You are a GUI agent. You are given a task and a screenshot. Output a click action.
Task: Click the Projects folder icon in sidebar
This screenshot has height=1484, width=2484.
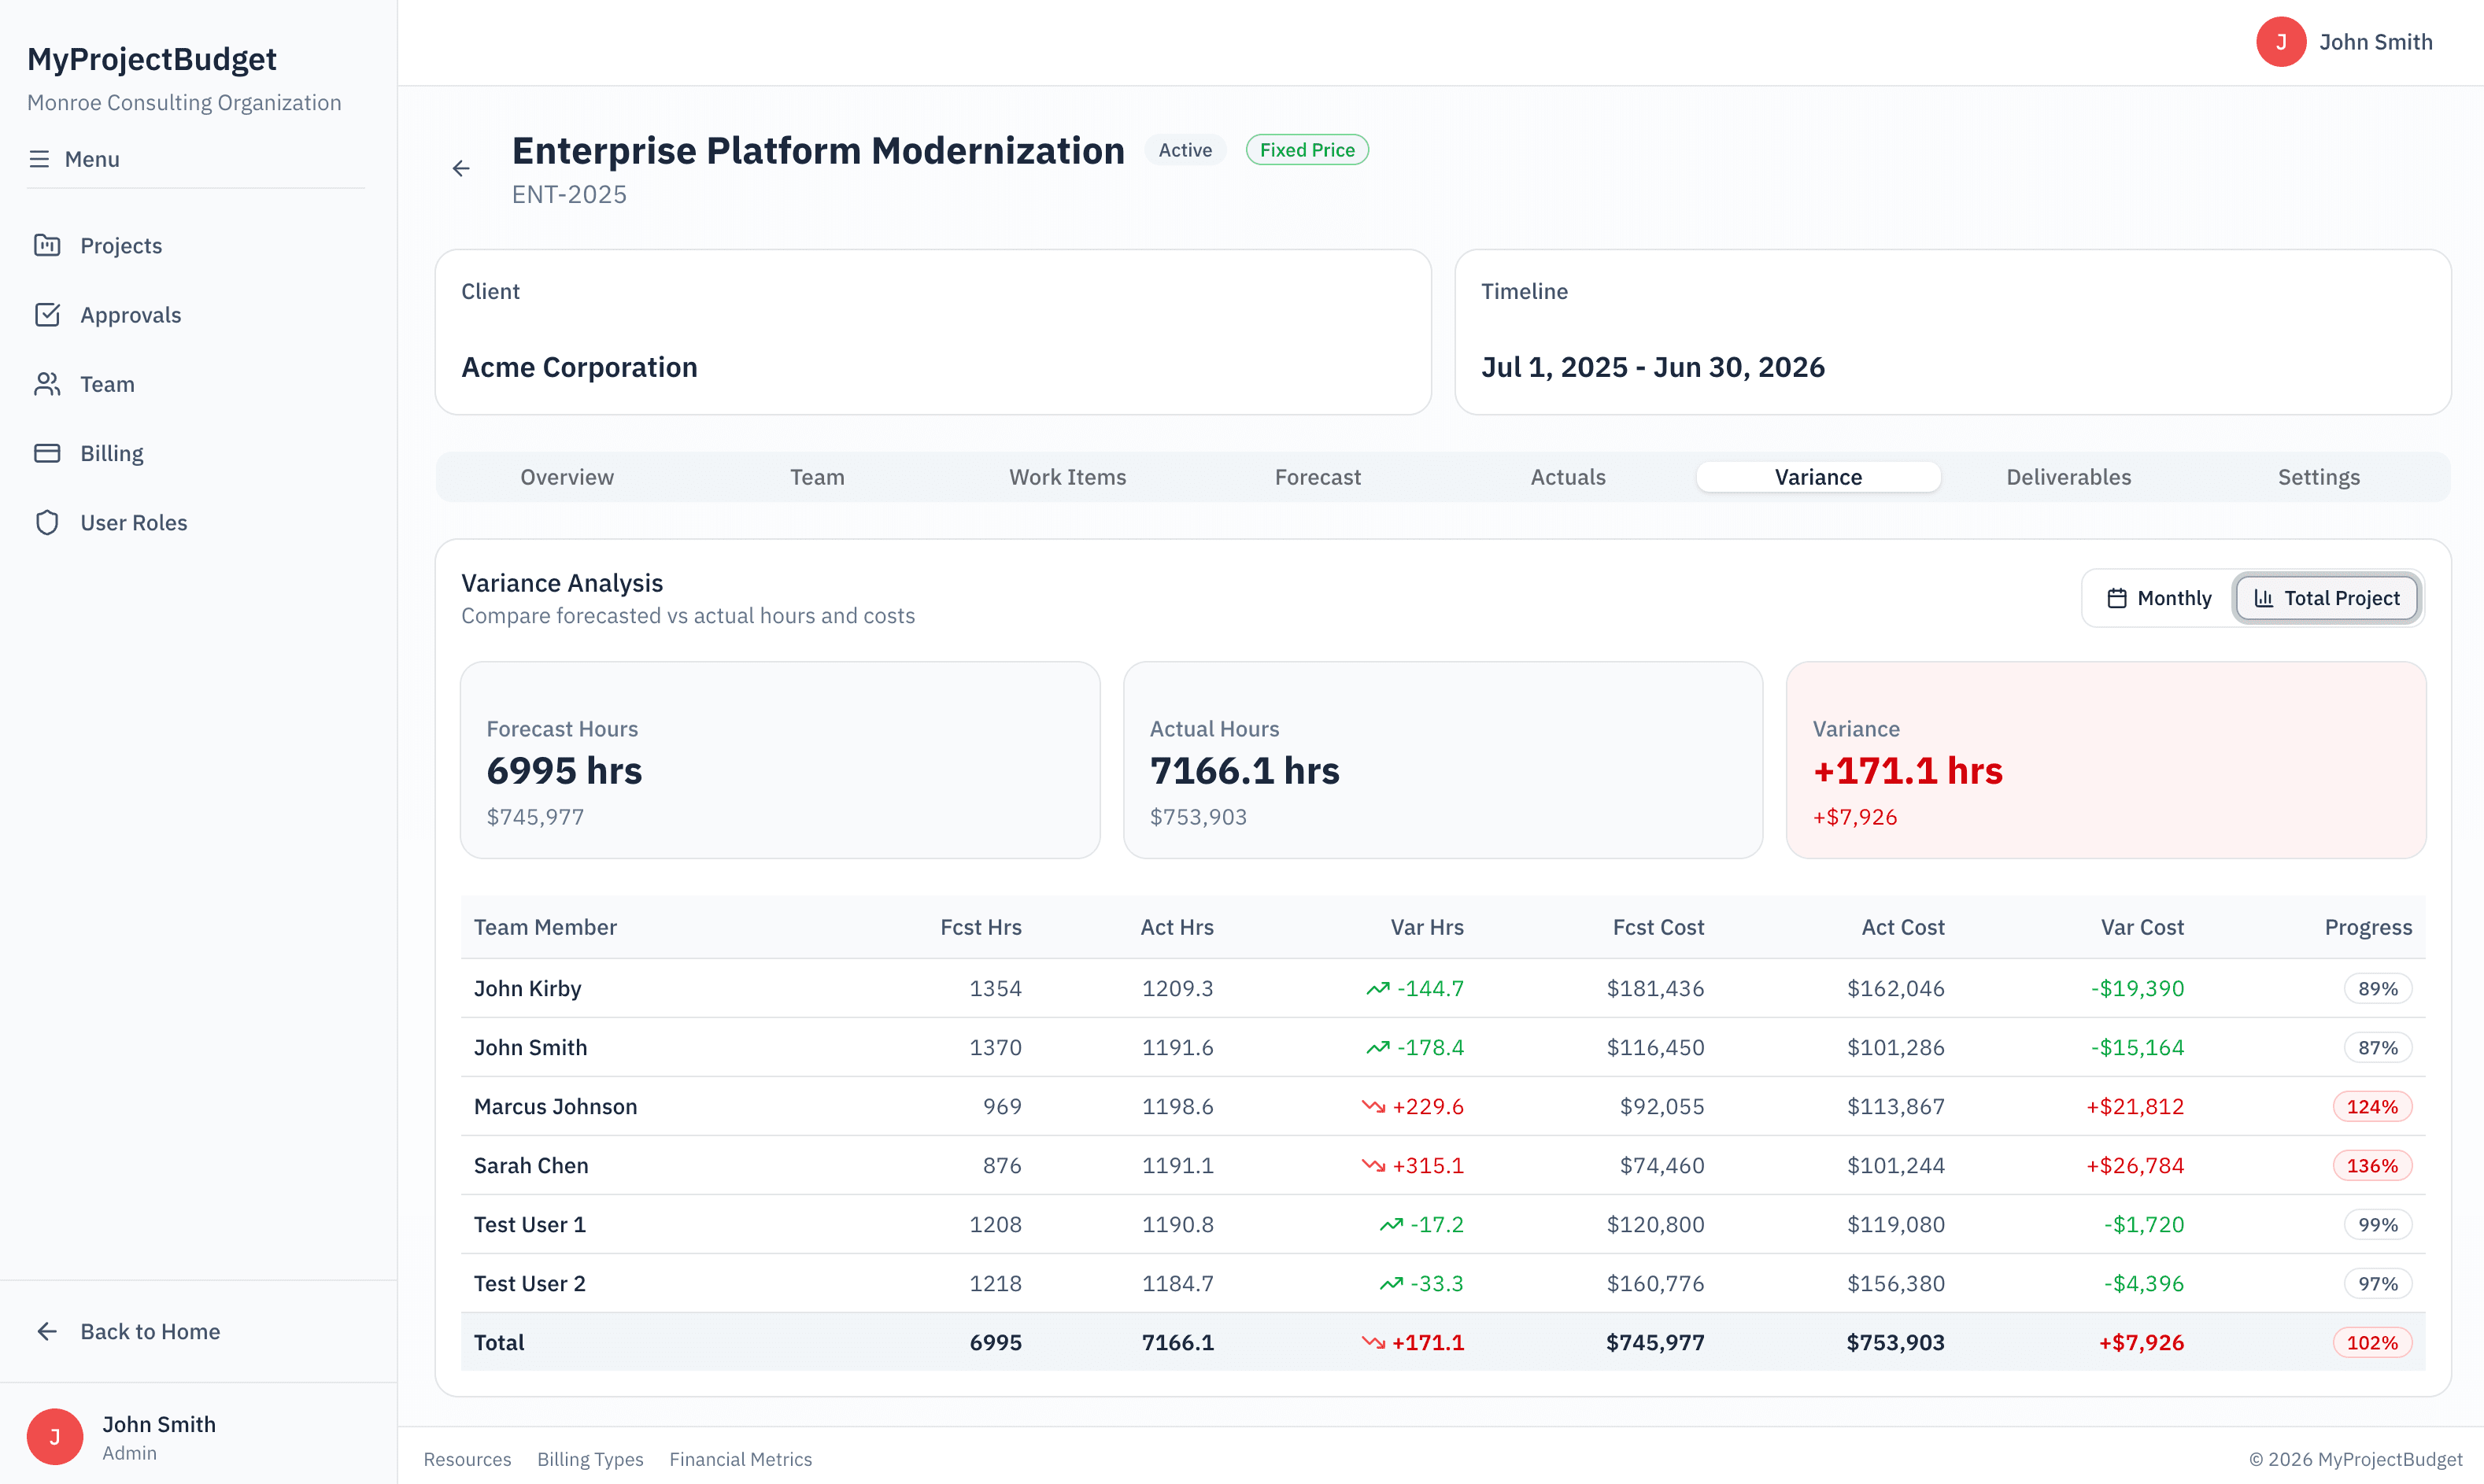pyautogui.click(x=47, y=245)
